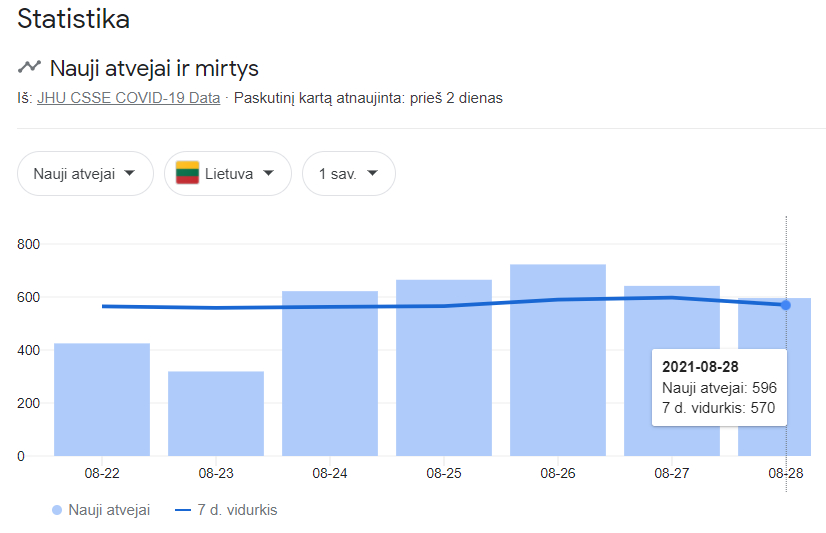Expand the Lietuva country selector
Viewport: 826px width, 533px height.
click(x=228, y=173)
